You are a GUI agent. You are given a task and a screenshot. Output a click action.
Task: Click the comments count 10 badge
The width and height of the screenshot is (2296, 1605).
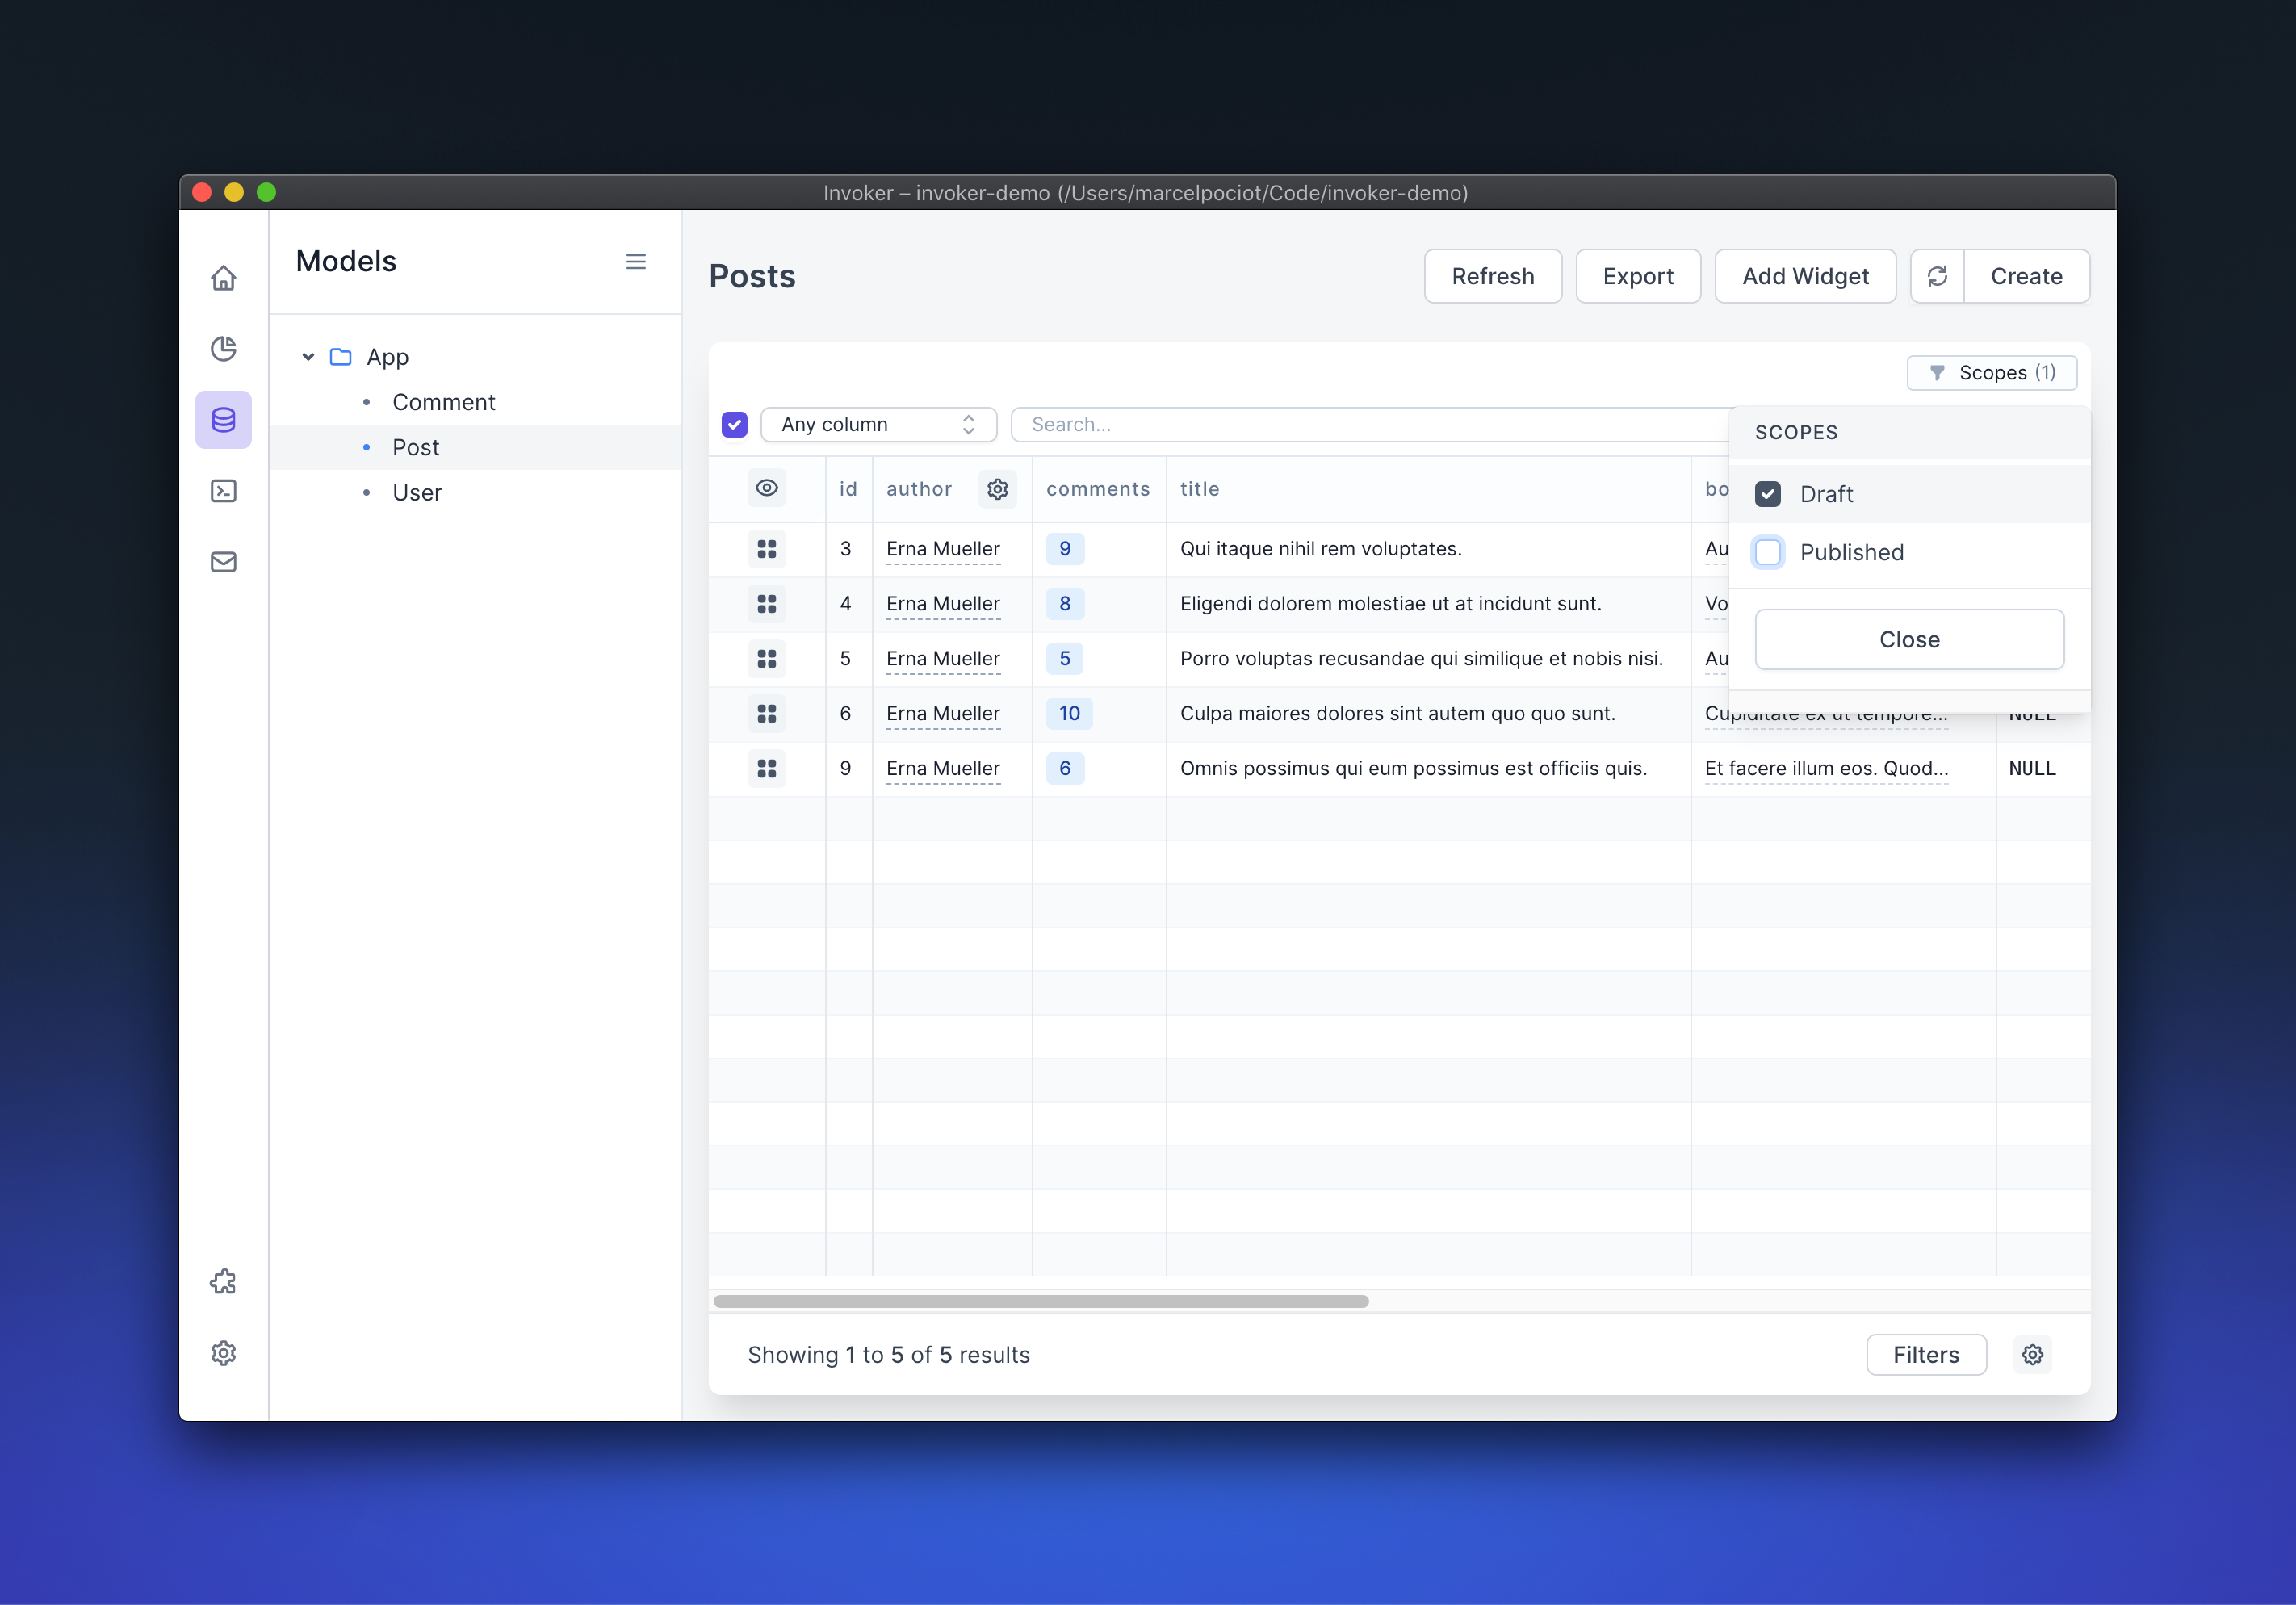tap(1069, 713)
